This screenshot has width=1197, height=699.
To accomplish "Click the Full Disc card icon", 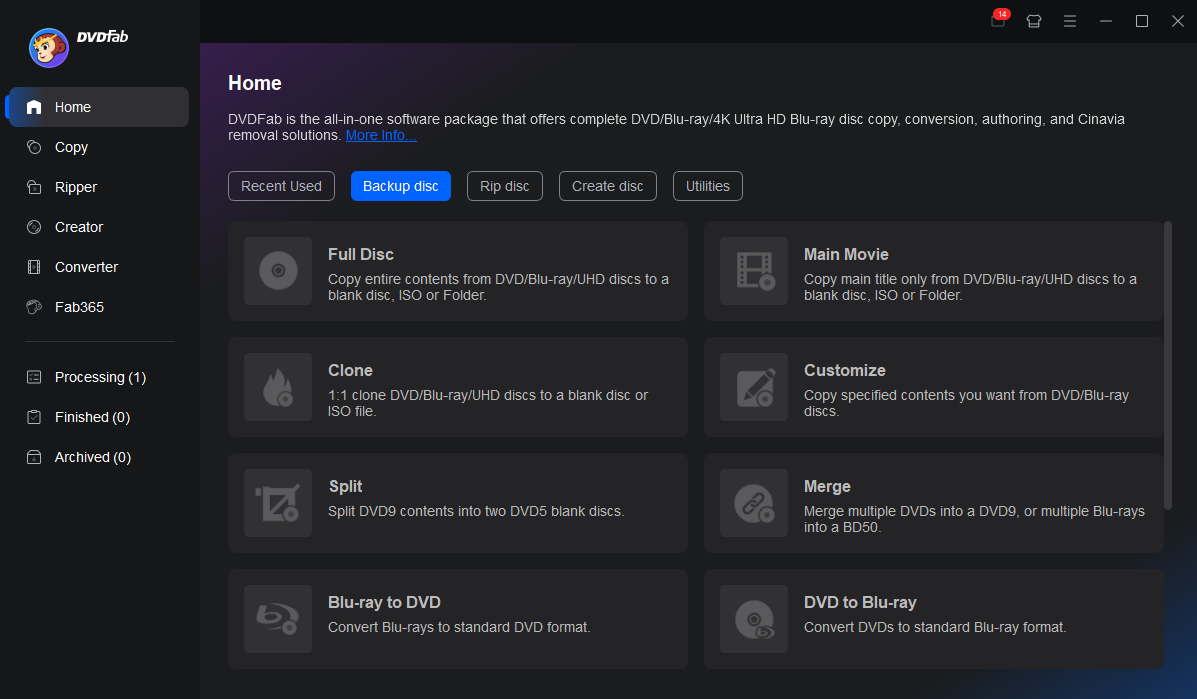I will (278, 271).
